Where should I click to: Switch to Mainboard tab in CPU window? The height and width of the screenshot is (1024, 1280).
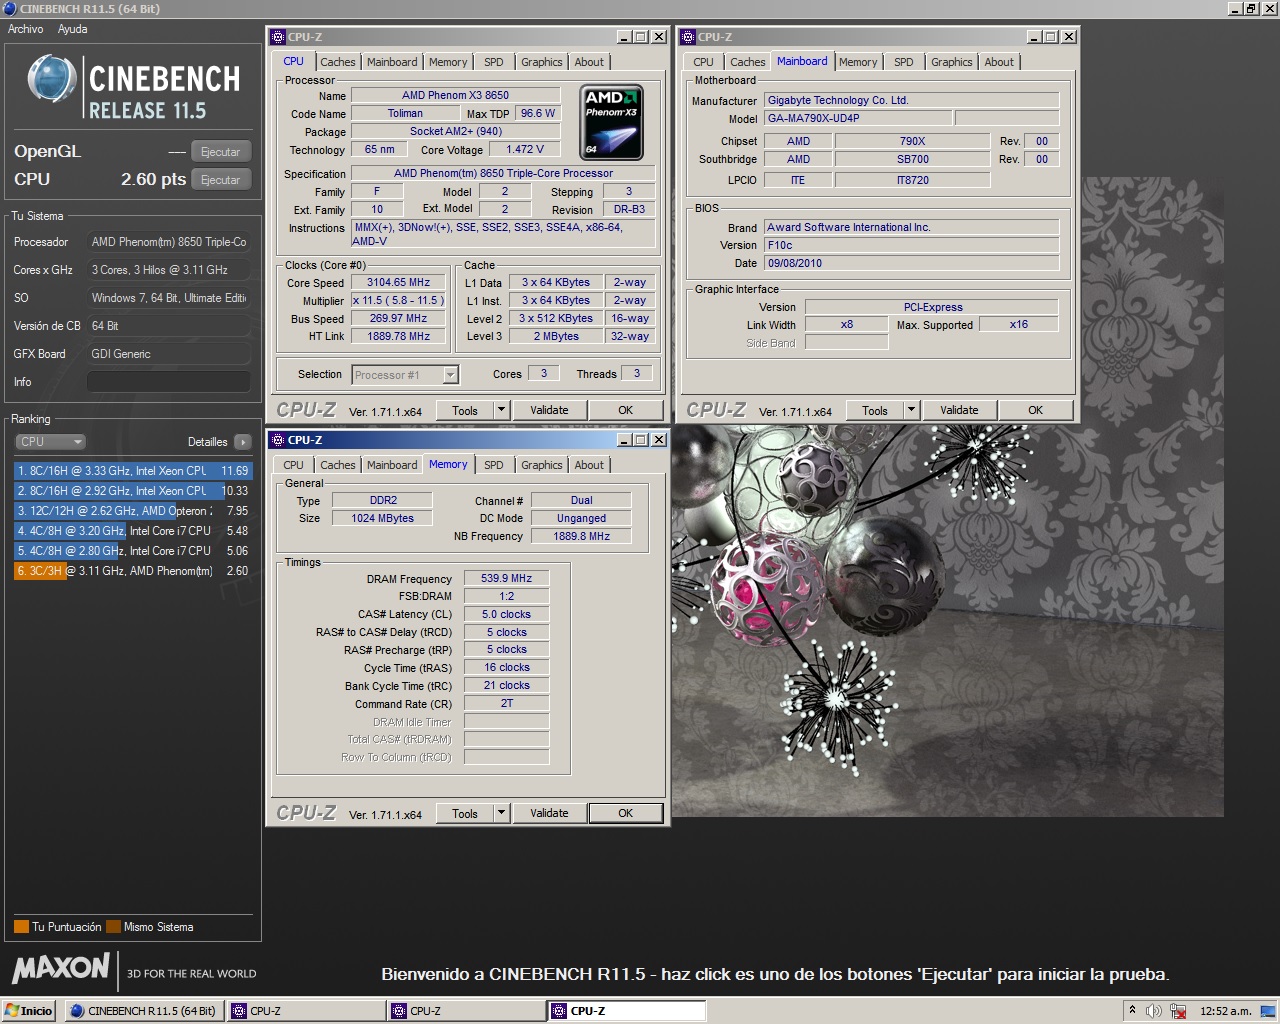[392, 62]
